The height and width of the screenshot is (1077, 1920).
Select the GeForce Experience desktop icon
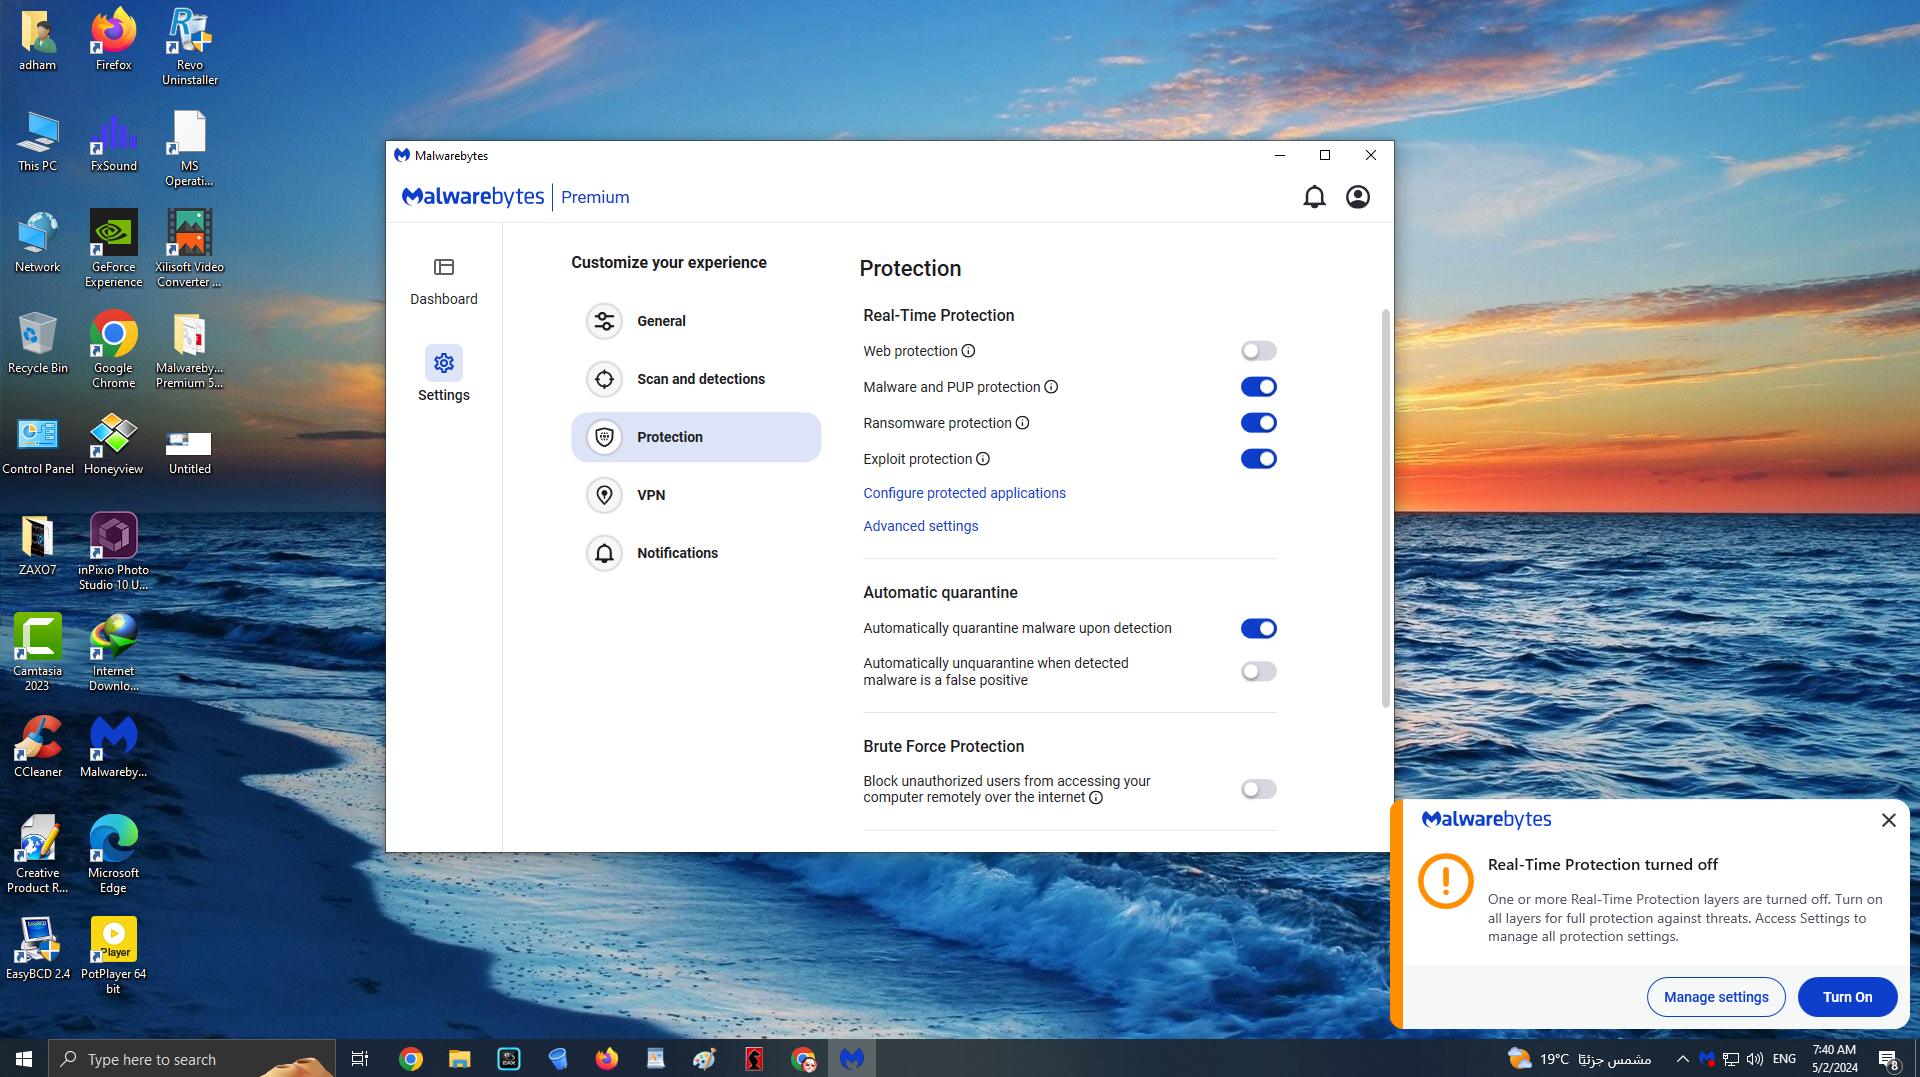[114, 248]
